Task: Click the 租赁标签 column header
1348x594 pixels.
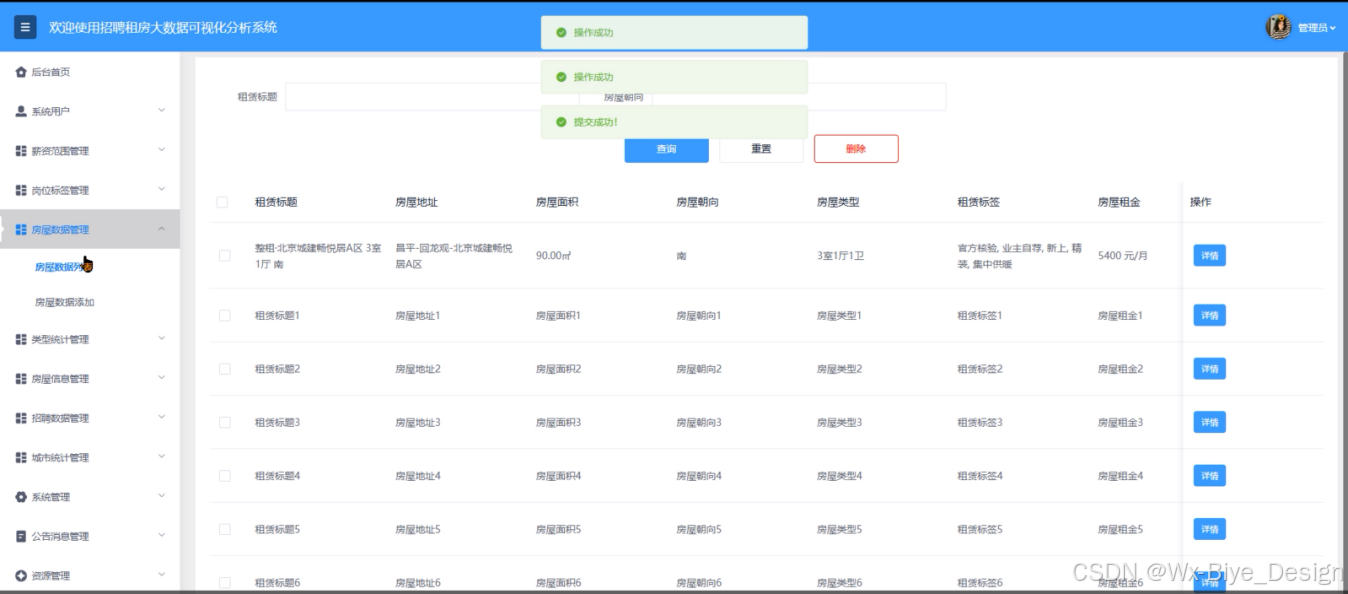Action: 979,202
